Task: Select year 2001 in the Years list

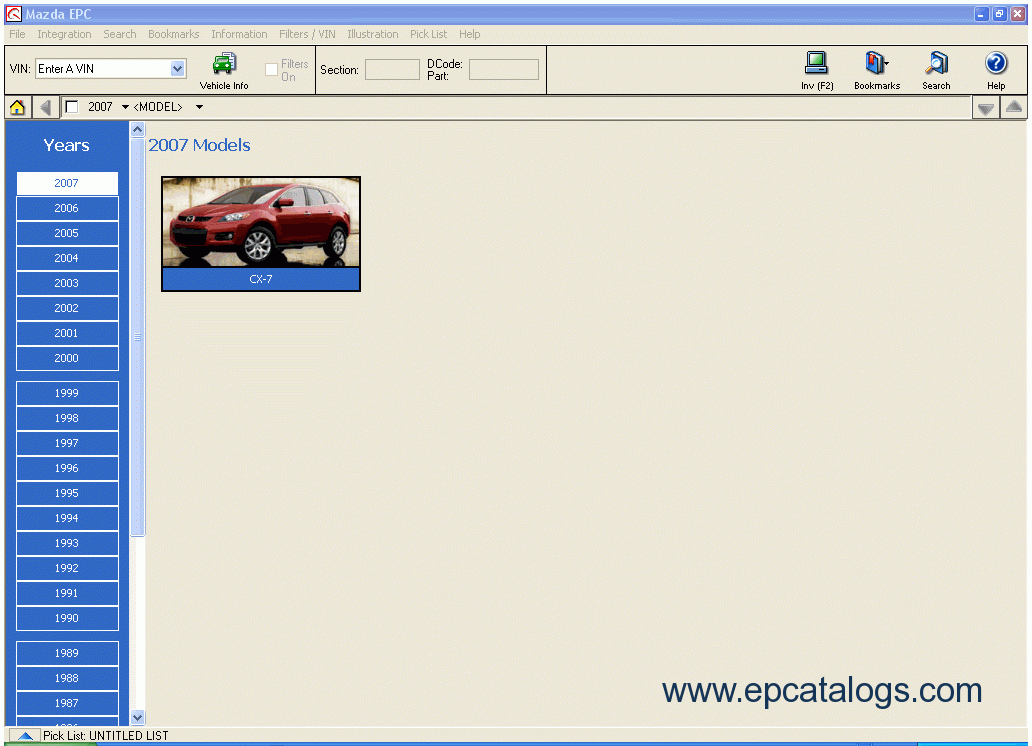Action: click(67, 333)
